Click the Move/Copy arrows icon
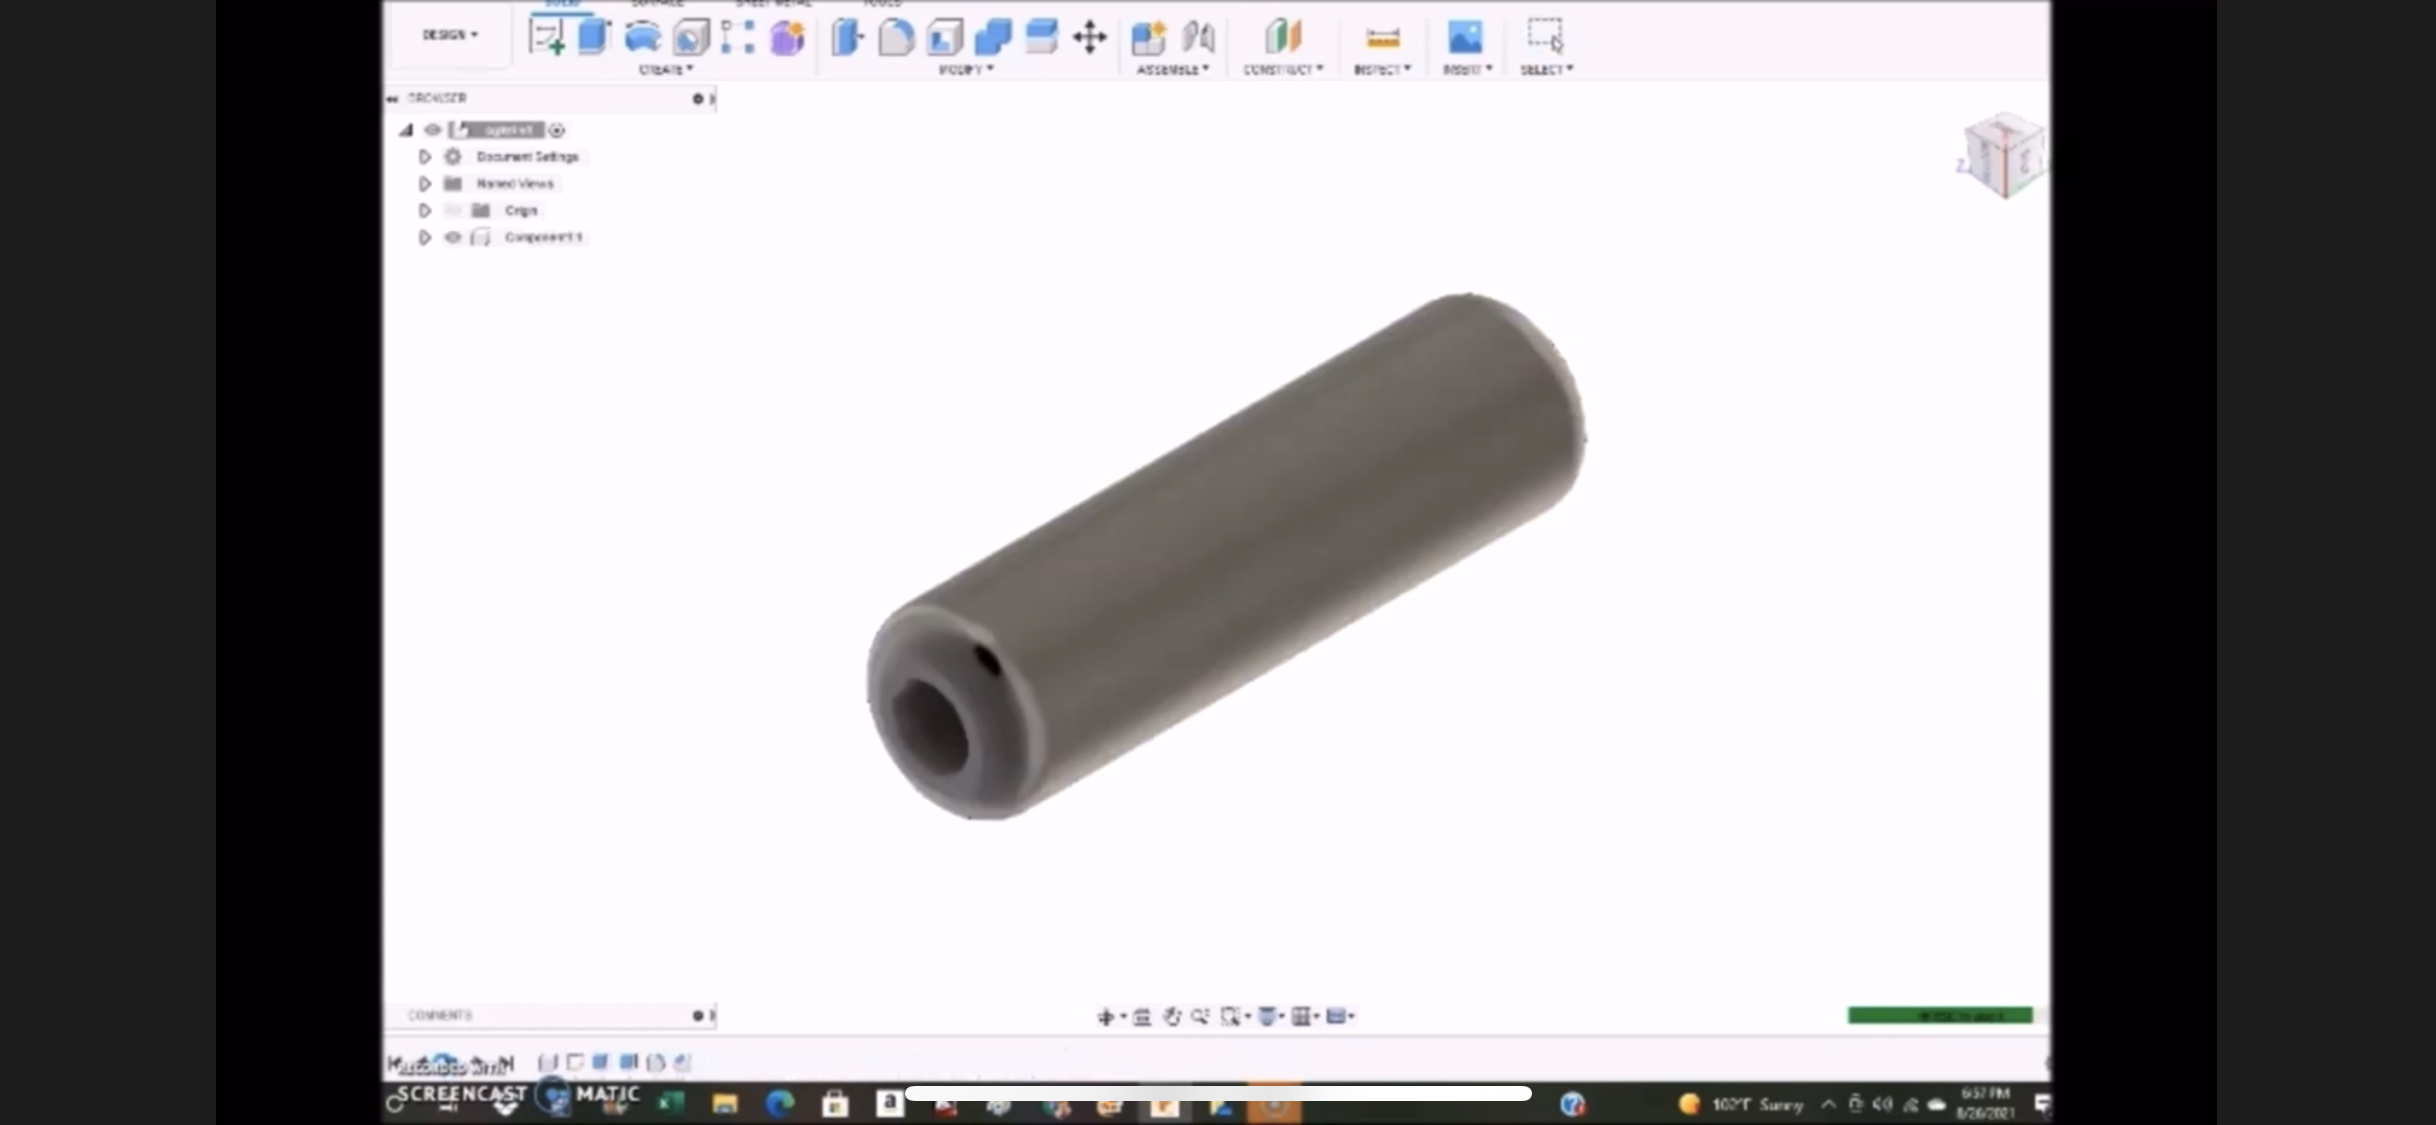 pyautogui.click(x=1089, y=38)
